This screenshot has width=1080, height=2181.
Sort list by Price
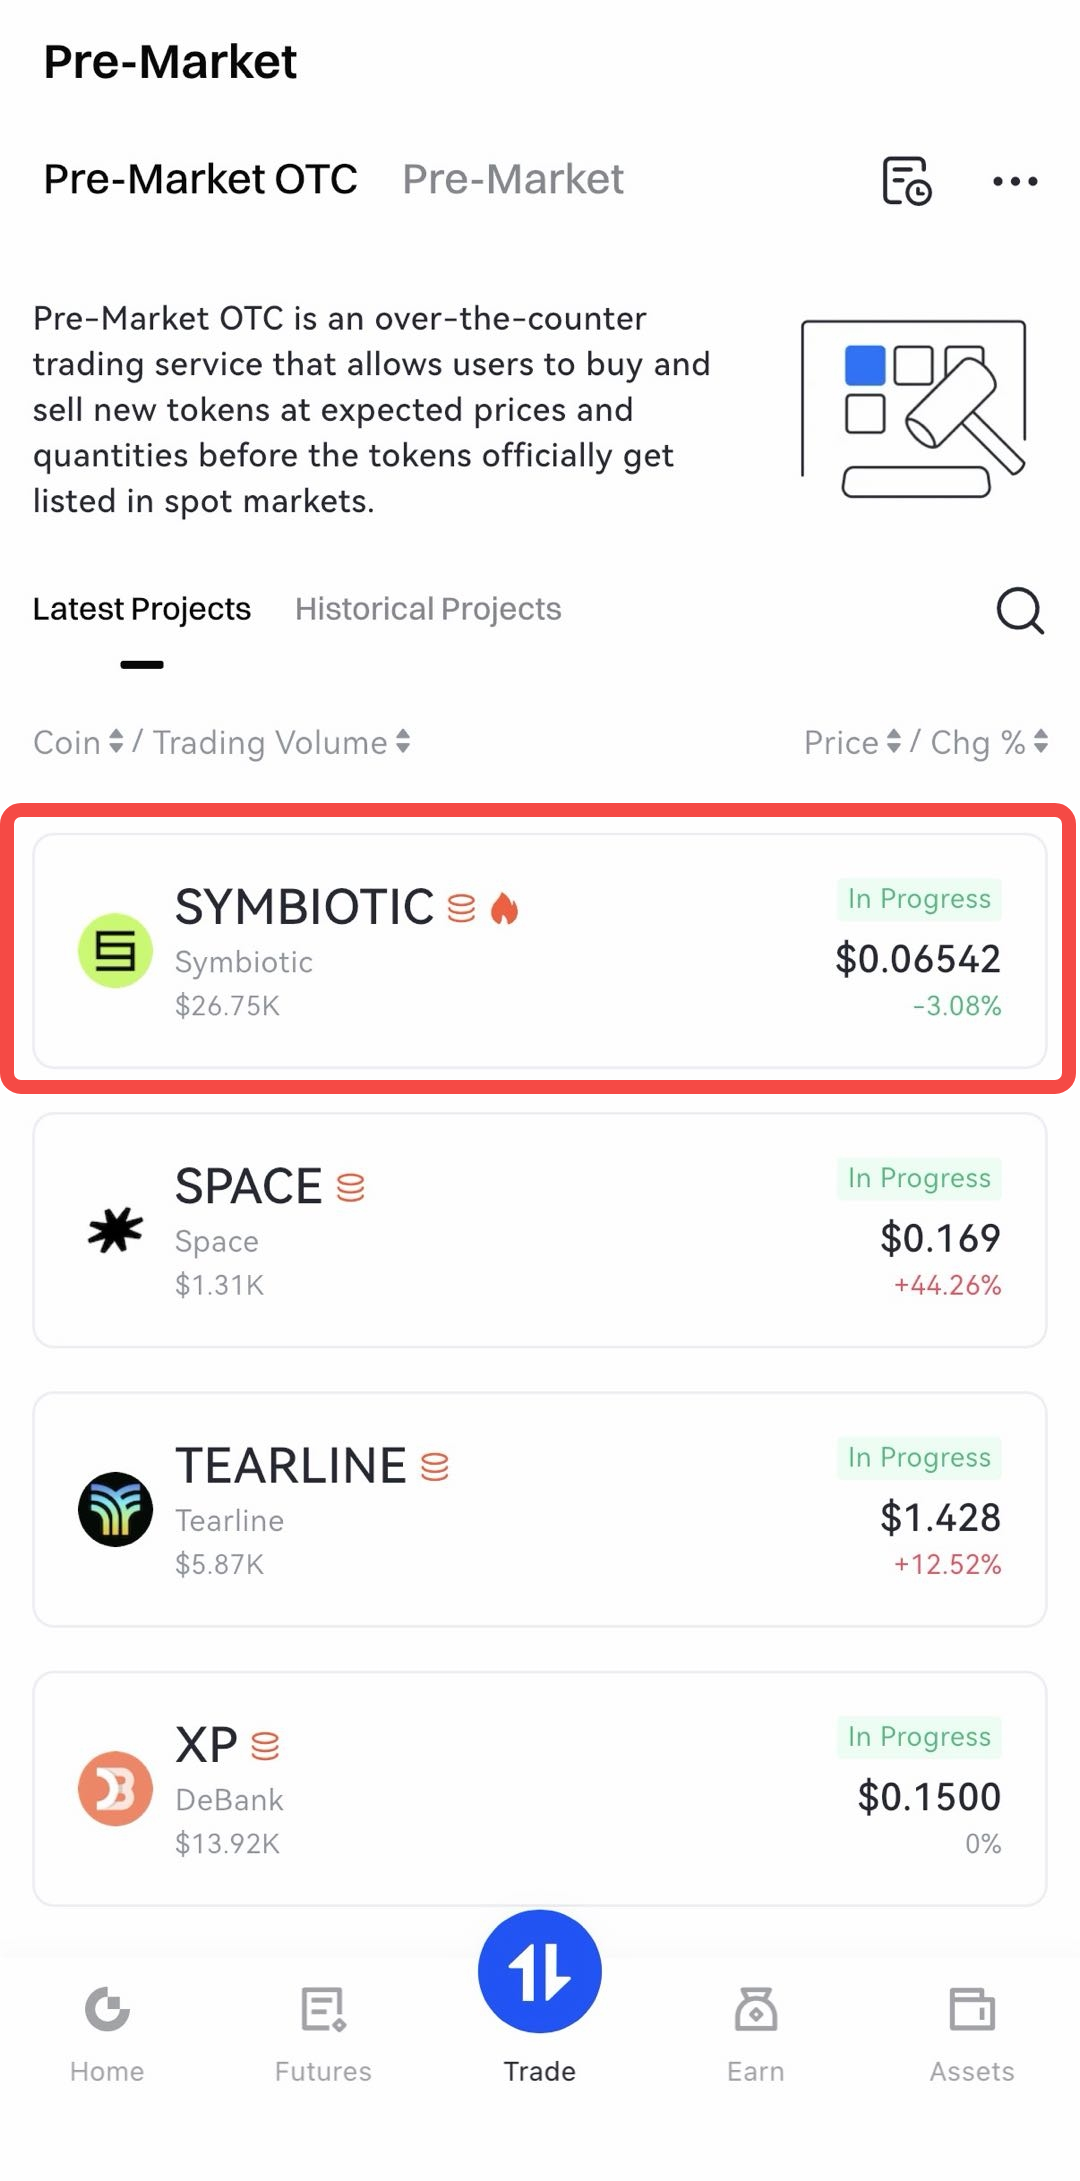(x=852, y=742)
